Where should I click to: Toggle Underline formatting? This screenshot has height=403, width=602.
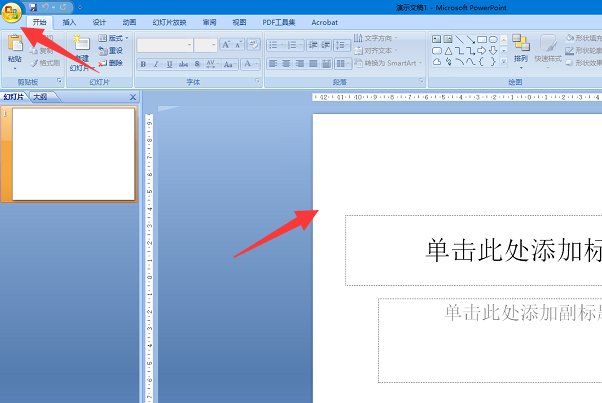pos(169,64)
